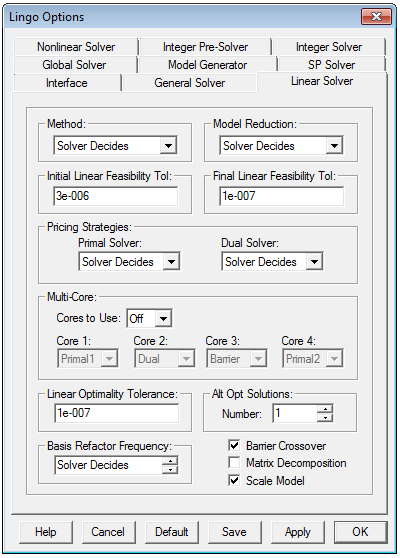Toggle the Scale Model checkbox
This screenshot has height=558, width=400.
point(234,481)
